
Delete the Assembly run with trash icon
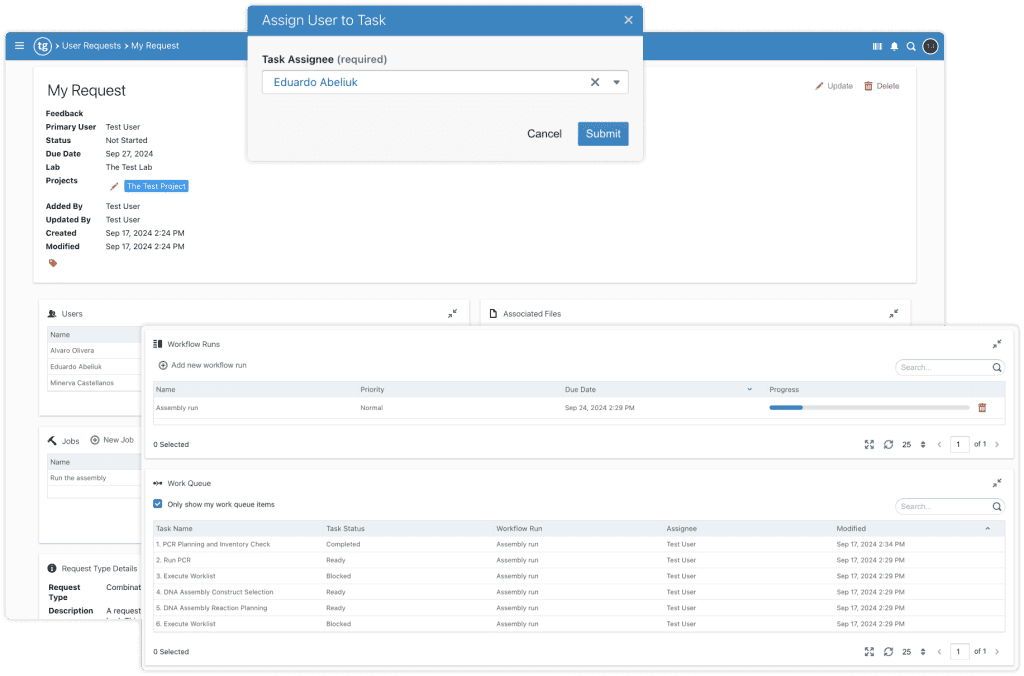pos(983,407)
